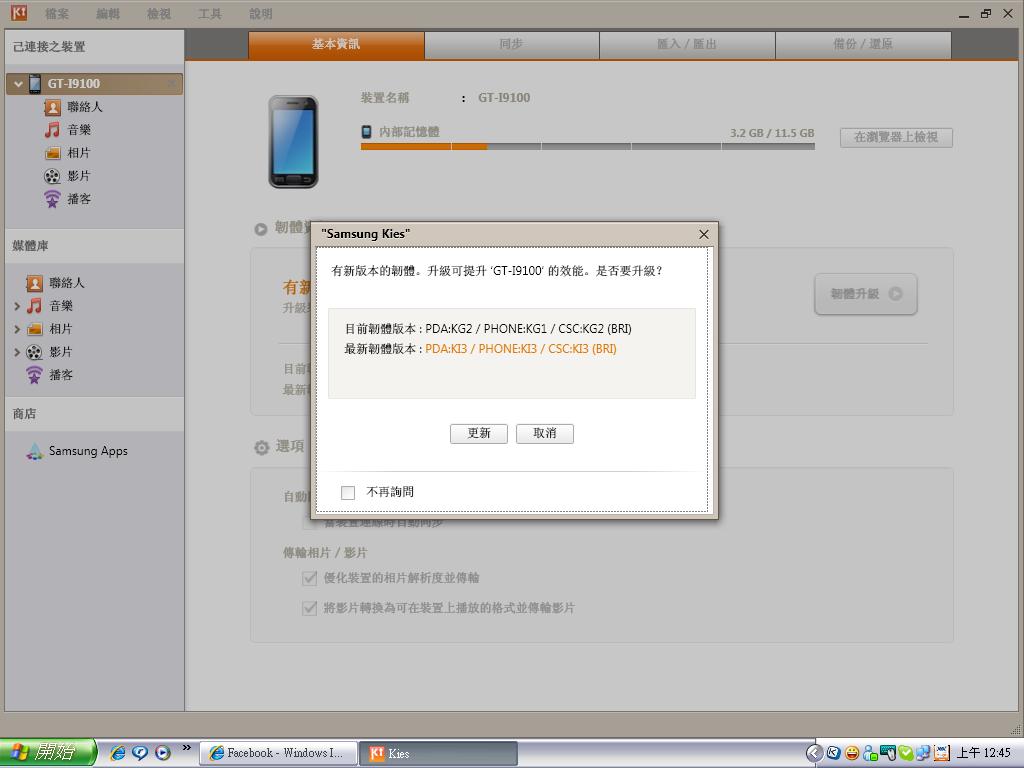Viewport: 1024px width, 768px height.
Task: Open device 影片 film reel icon under GT-I9100
Action: pos(52,176)
